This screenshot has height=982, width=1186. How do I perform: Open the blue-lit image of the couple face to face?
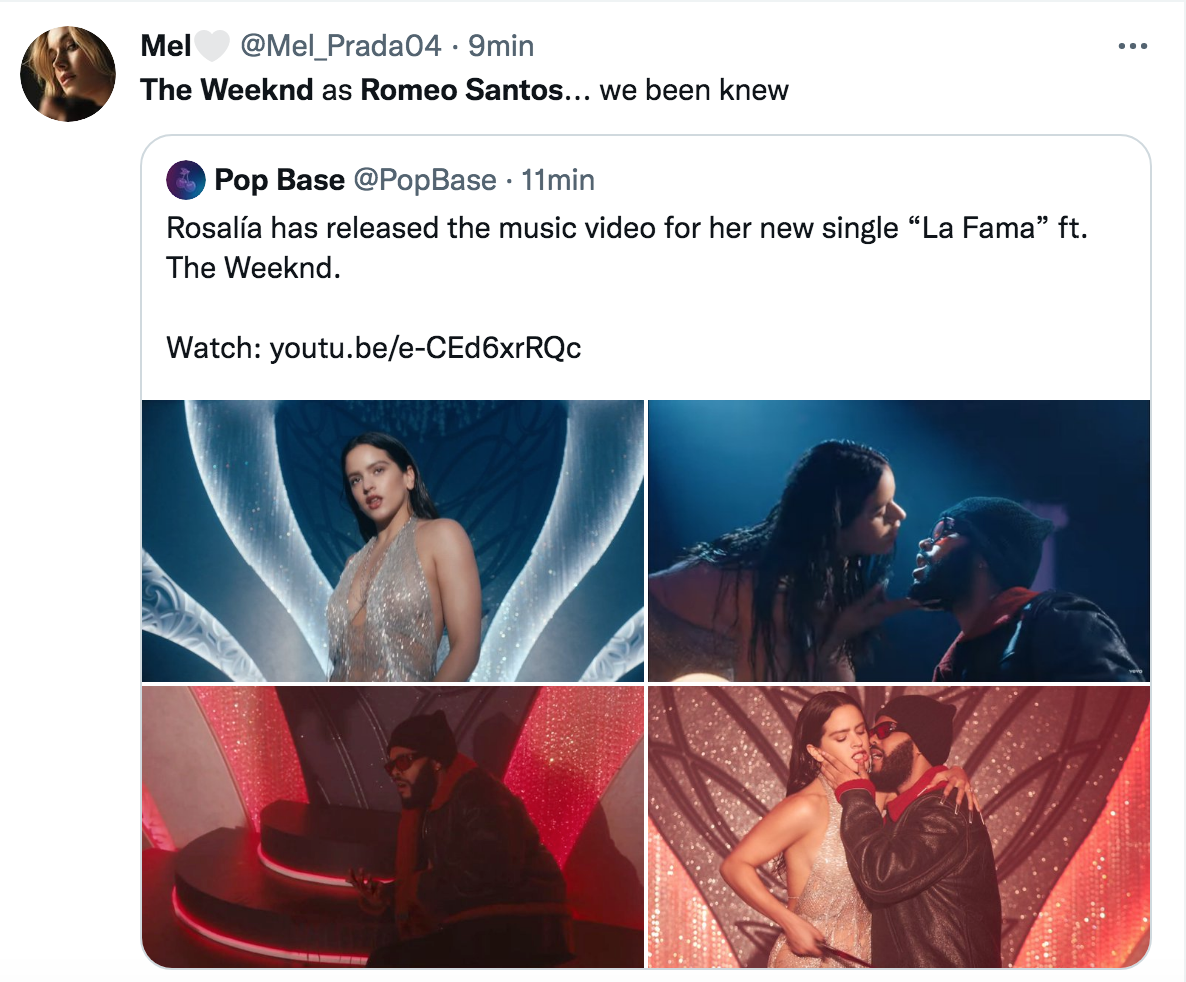[x=899, y=541]
